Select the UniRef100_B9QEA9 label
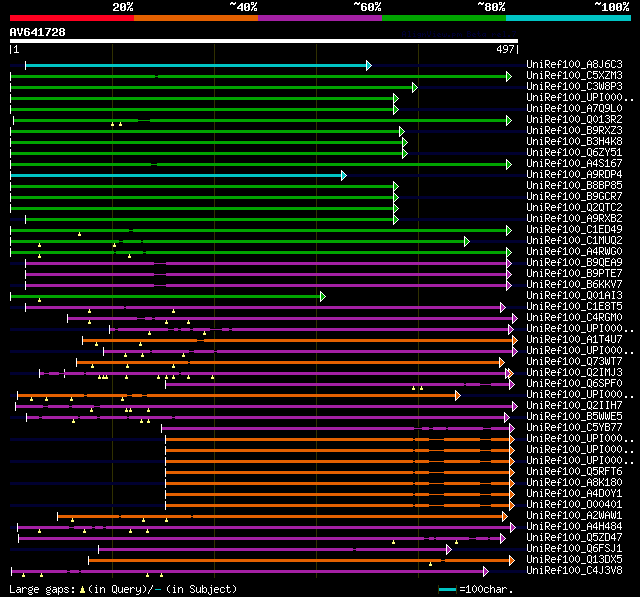 (574, 263)
